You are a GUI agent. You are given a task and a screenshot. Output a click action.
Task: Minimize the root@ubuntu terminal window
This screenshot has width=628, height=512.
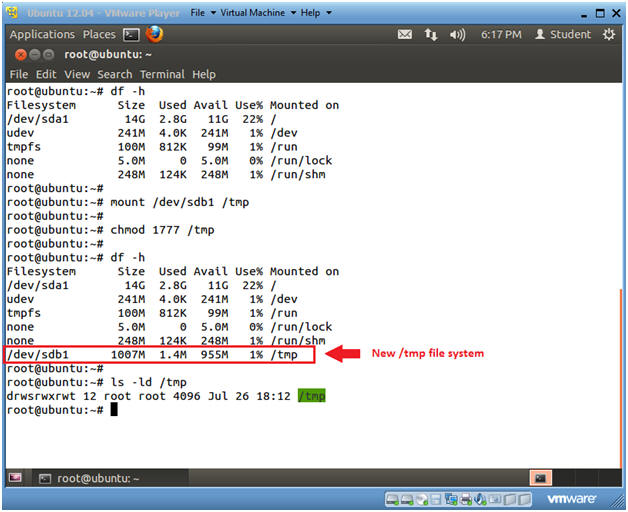pyautogui.click(x=35, y=54)
